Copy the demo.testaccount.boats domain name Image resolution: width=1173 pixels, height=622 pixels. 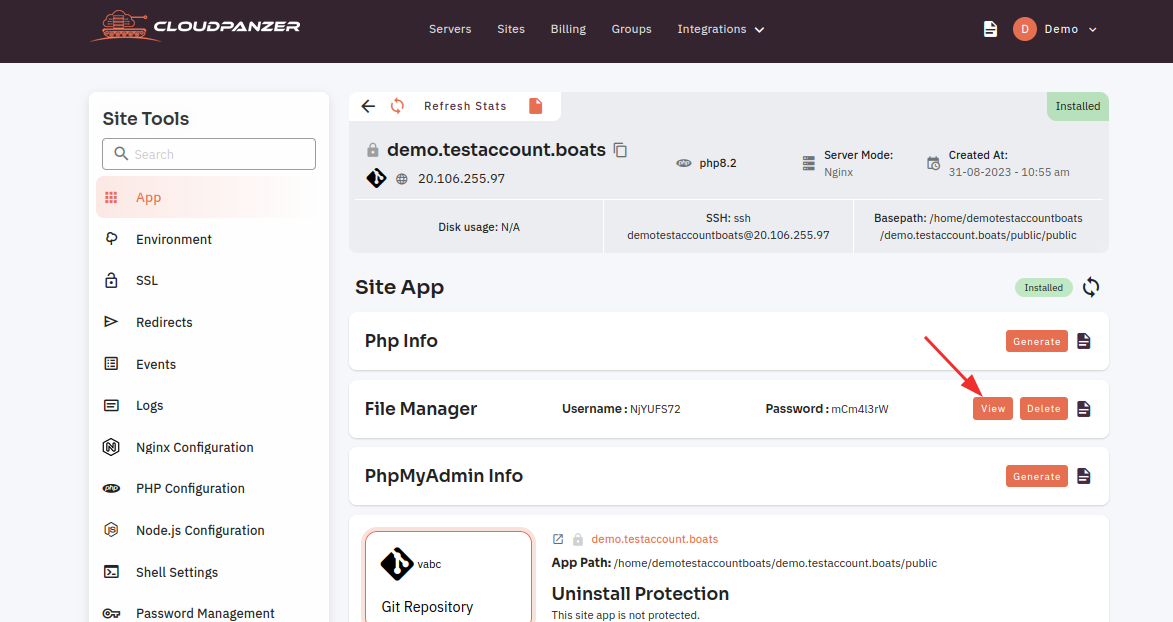pyautogui.click(x=620, y=150)
